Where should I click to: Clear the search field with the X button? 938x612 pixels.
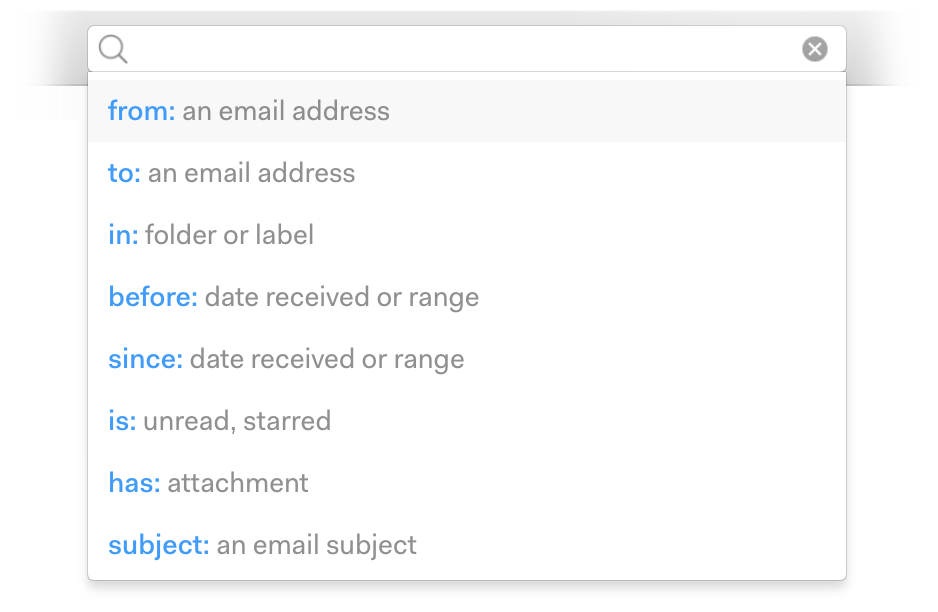tap(815, 49)
